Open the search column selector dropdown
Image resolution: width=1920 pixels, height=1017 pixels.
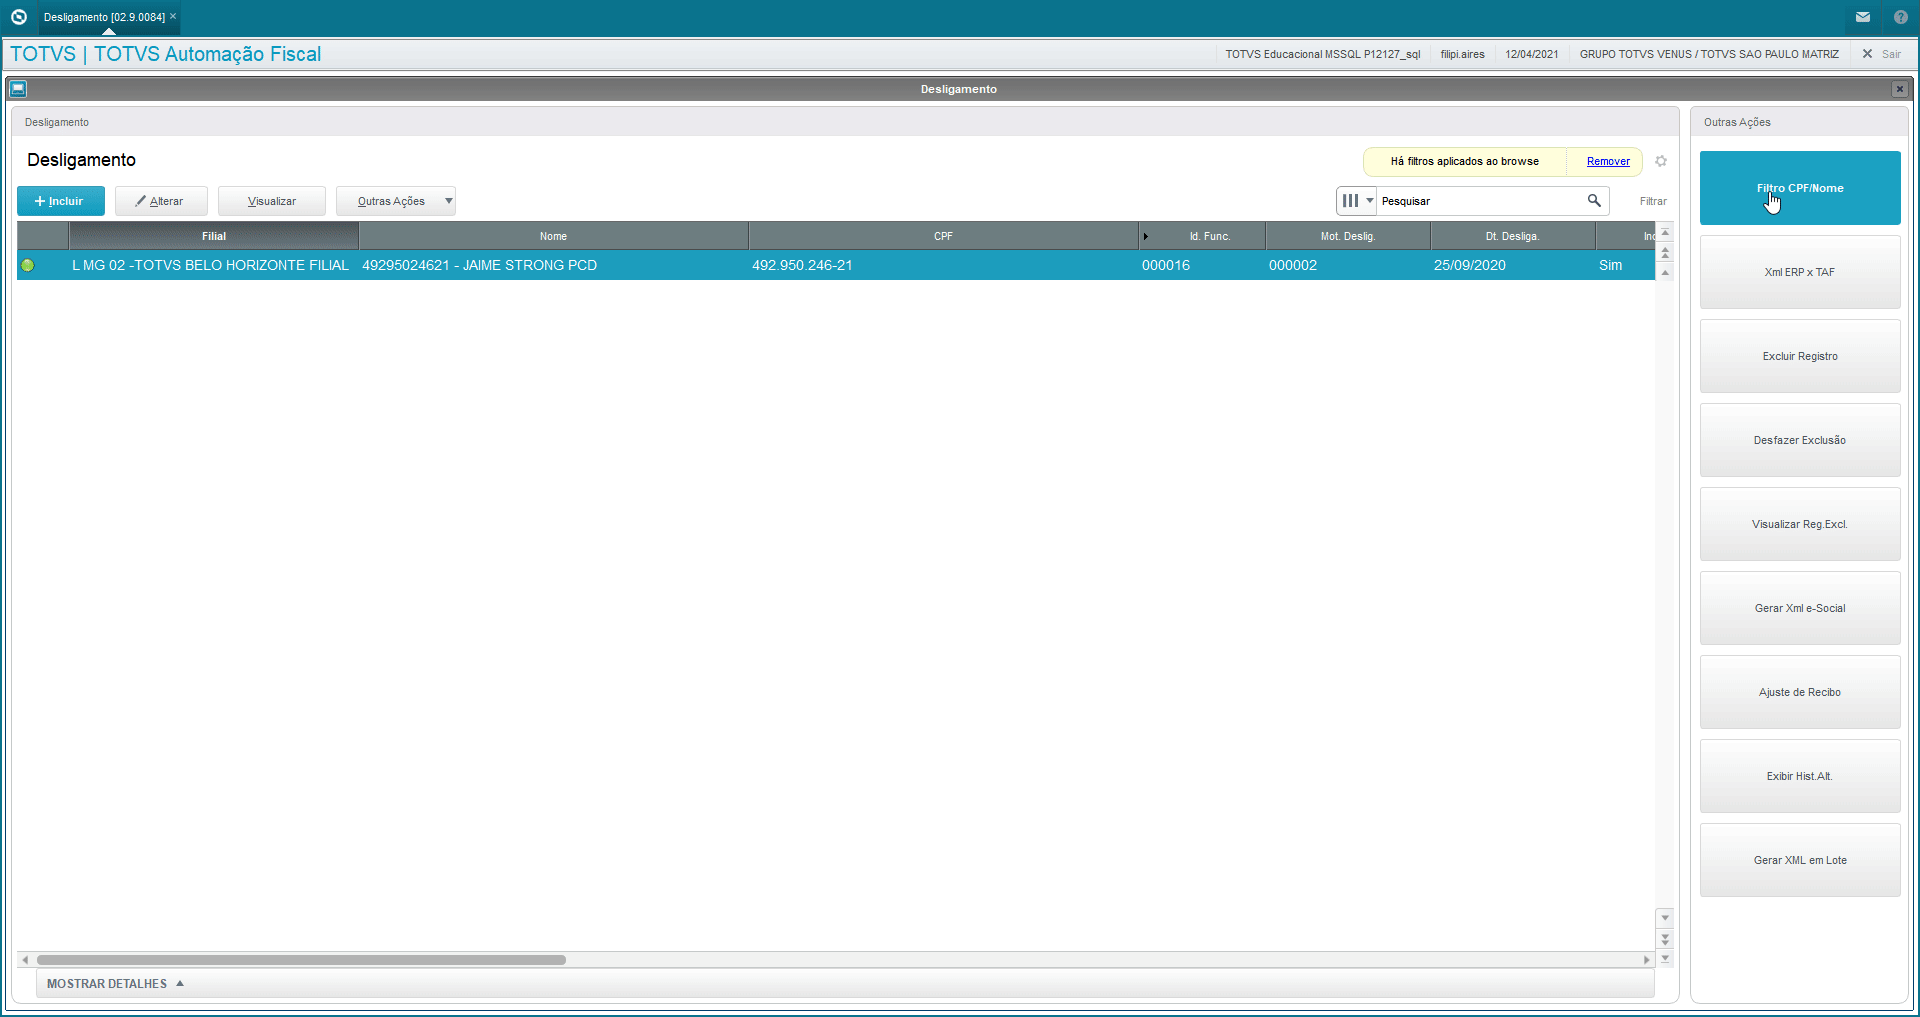(1357, 201)
